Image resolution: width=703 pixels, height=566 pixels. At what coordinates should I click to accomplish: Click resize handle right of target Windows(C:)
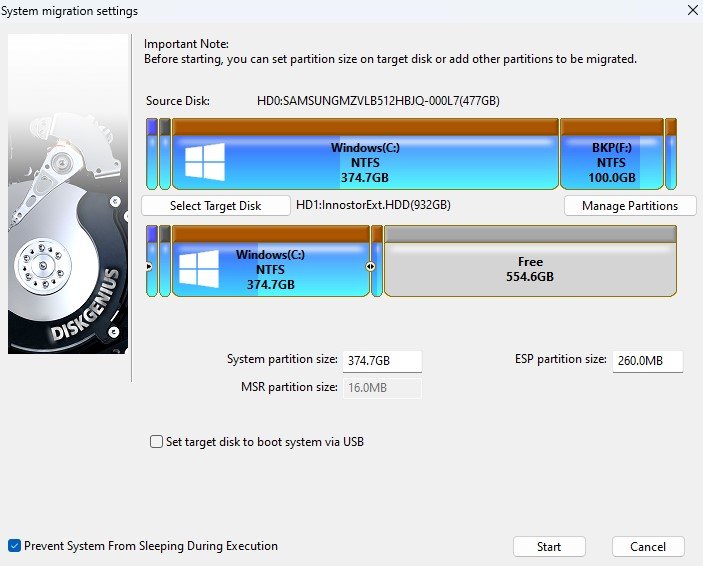[370, 266]
